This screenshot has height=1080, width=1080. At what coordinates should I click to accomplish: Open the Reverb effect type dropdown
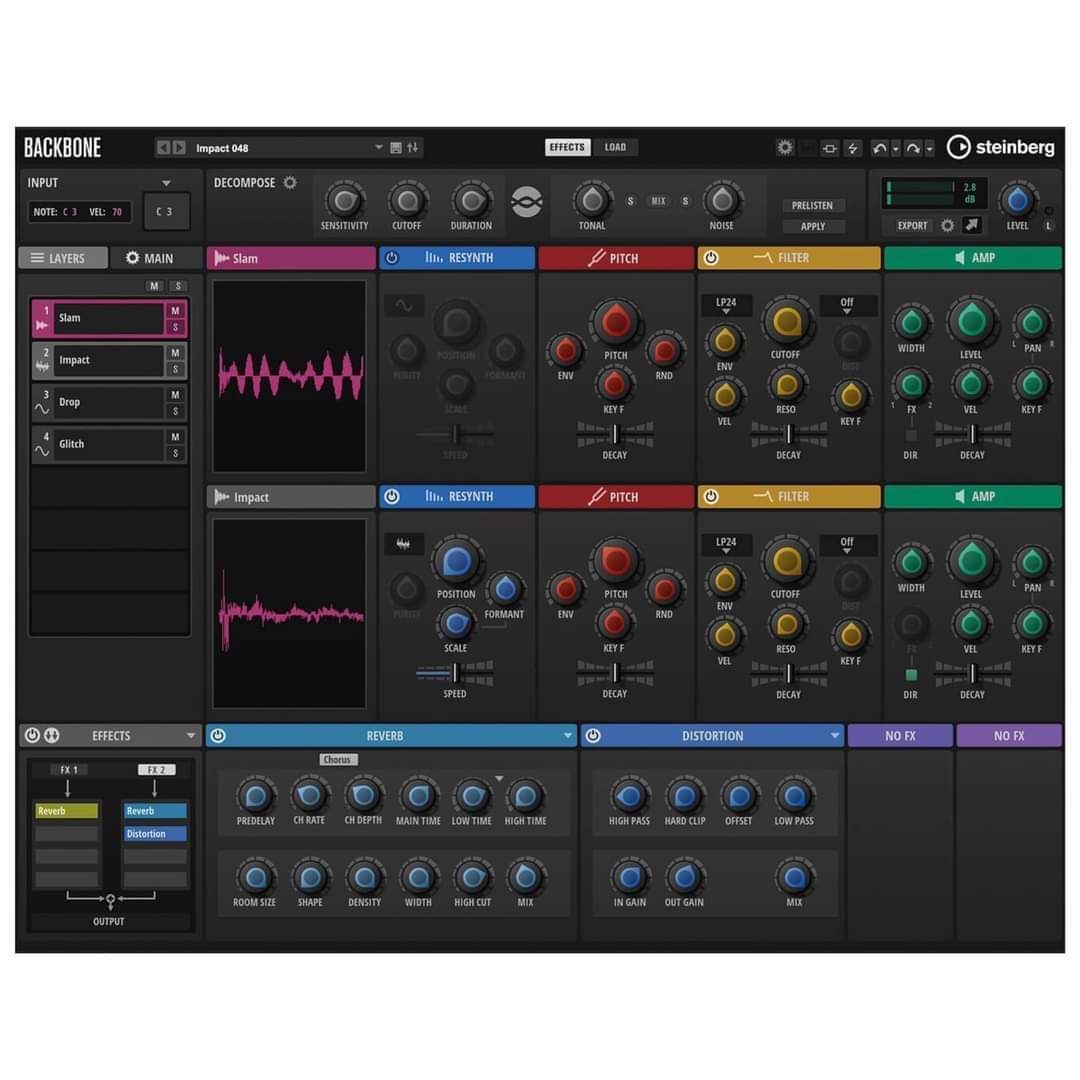click(x=568, y=736)
